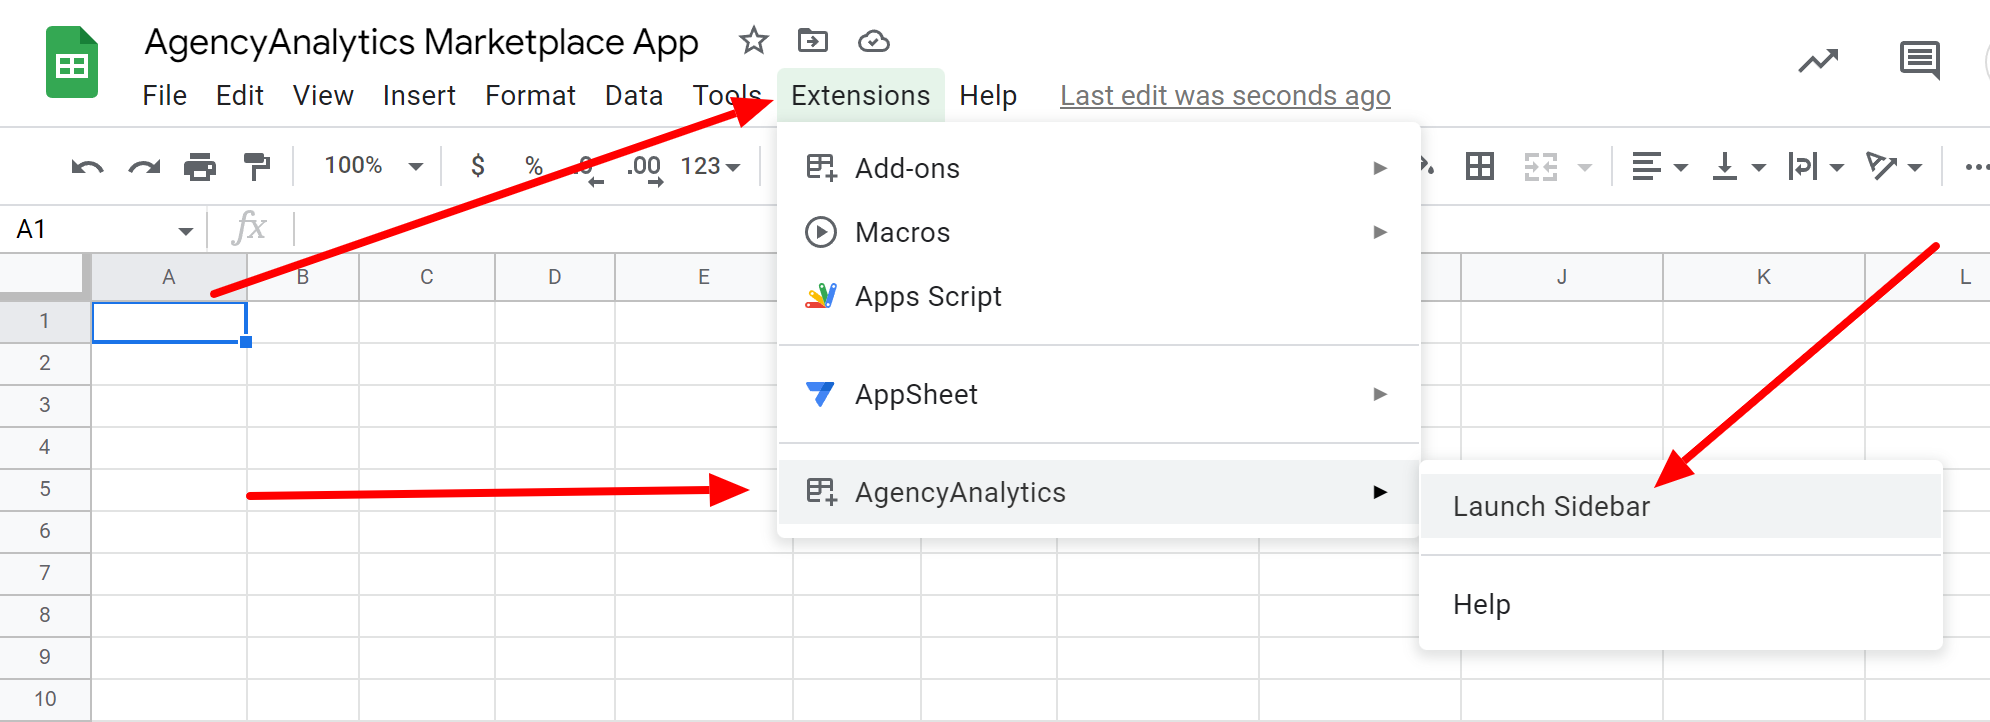The height and width of the screenshot is (722, 1990).
Task: Open the Format menu
Action: point(530,96)
